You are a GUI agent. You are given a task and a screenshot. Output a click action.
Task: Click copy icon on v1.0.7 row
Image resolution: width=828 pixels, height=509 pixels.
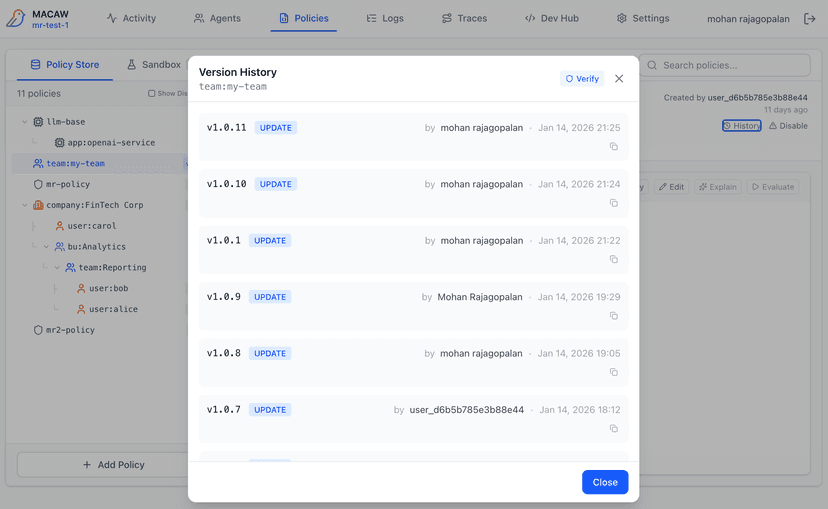(614, 429)
